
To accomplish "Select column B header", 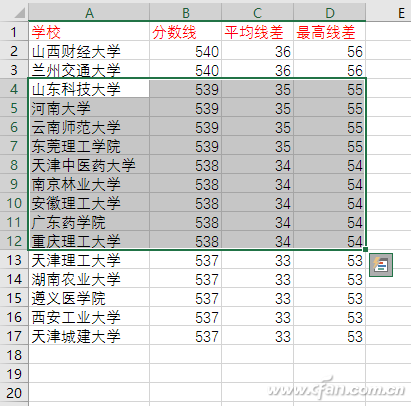I will click(x=185, y=13).
